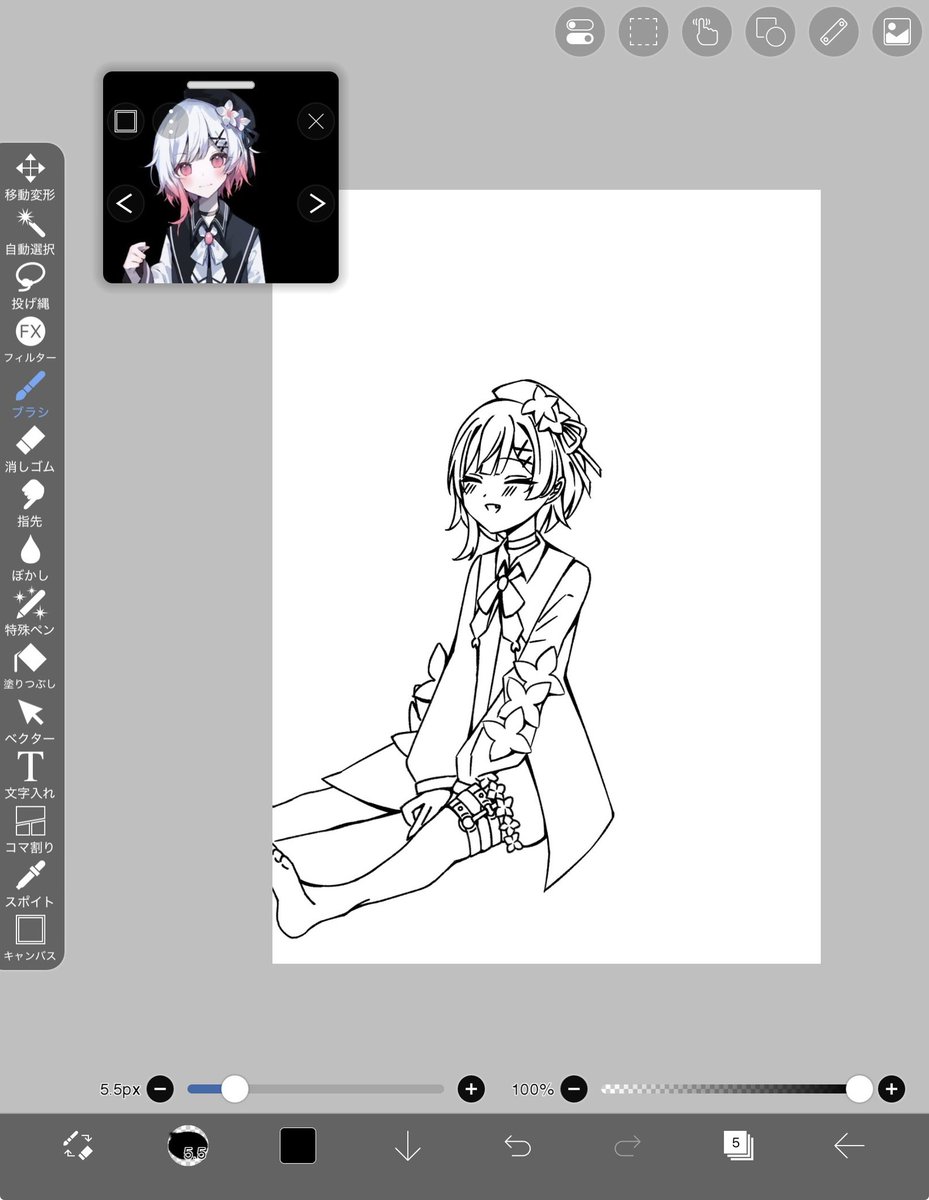Select the 文字入れ text tool
The height and width of the screenshot is (1200, 929).
pos(30,775)
